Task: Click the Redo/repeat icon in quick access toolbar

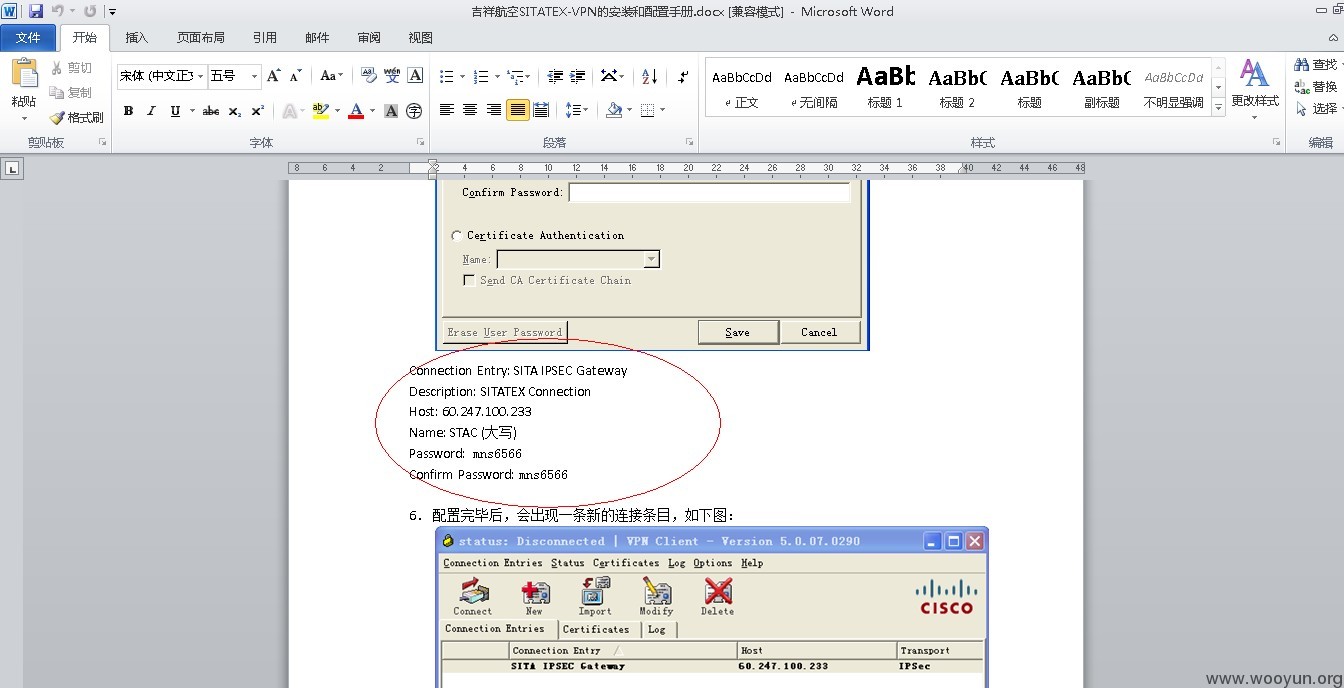Action: click(x=90, y=11)
